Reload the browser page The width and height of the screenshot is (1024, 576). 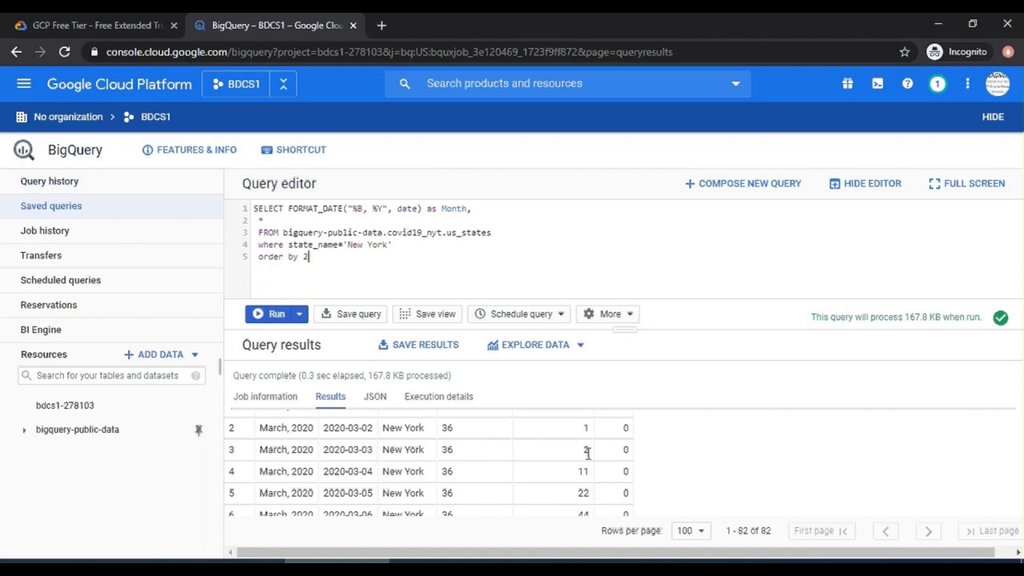[x=64, y=52]
